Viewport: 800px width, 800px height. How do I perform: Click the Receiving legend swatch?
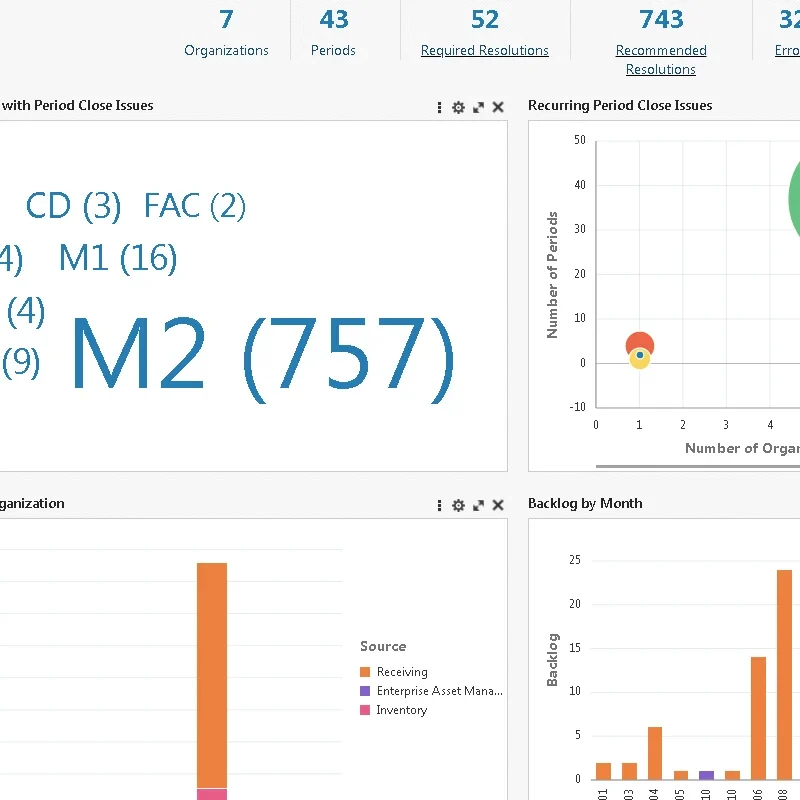[x=365, y=671]
